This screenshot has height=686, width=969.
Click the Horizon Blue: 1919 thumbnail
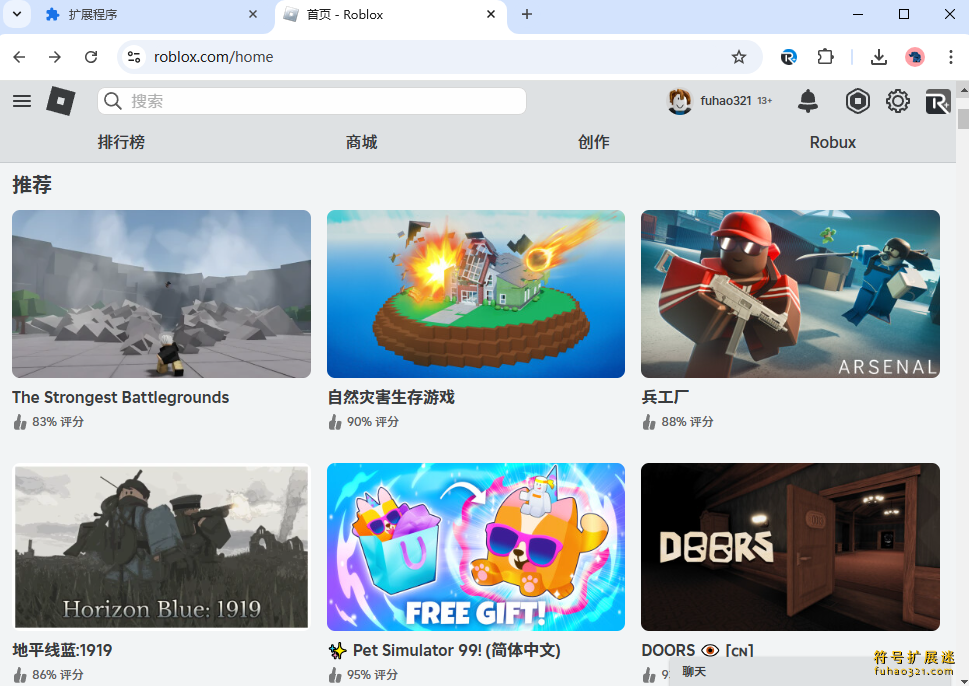161,547
